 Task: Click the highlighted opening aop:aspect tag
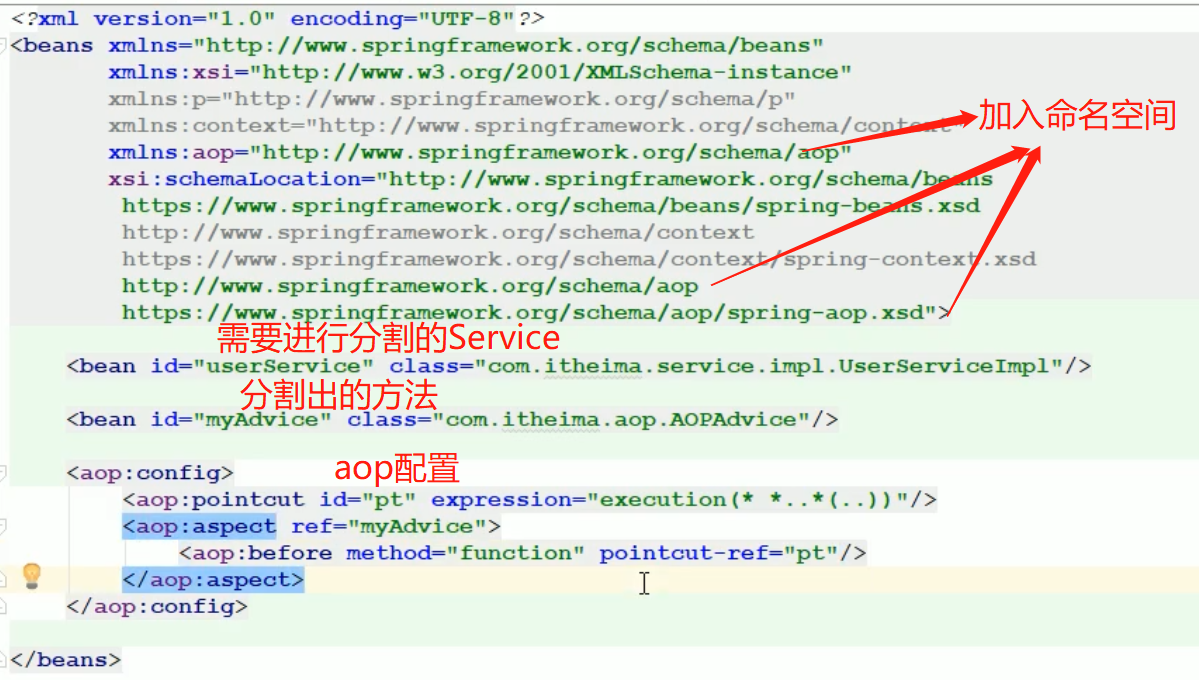pos(199,526)
